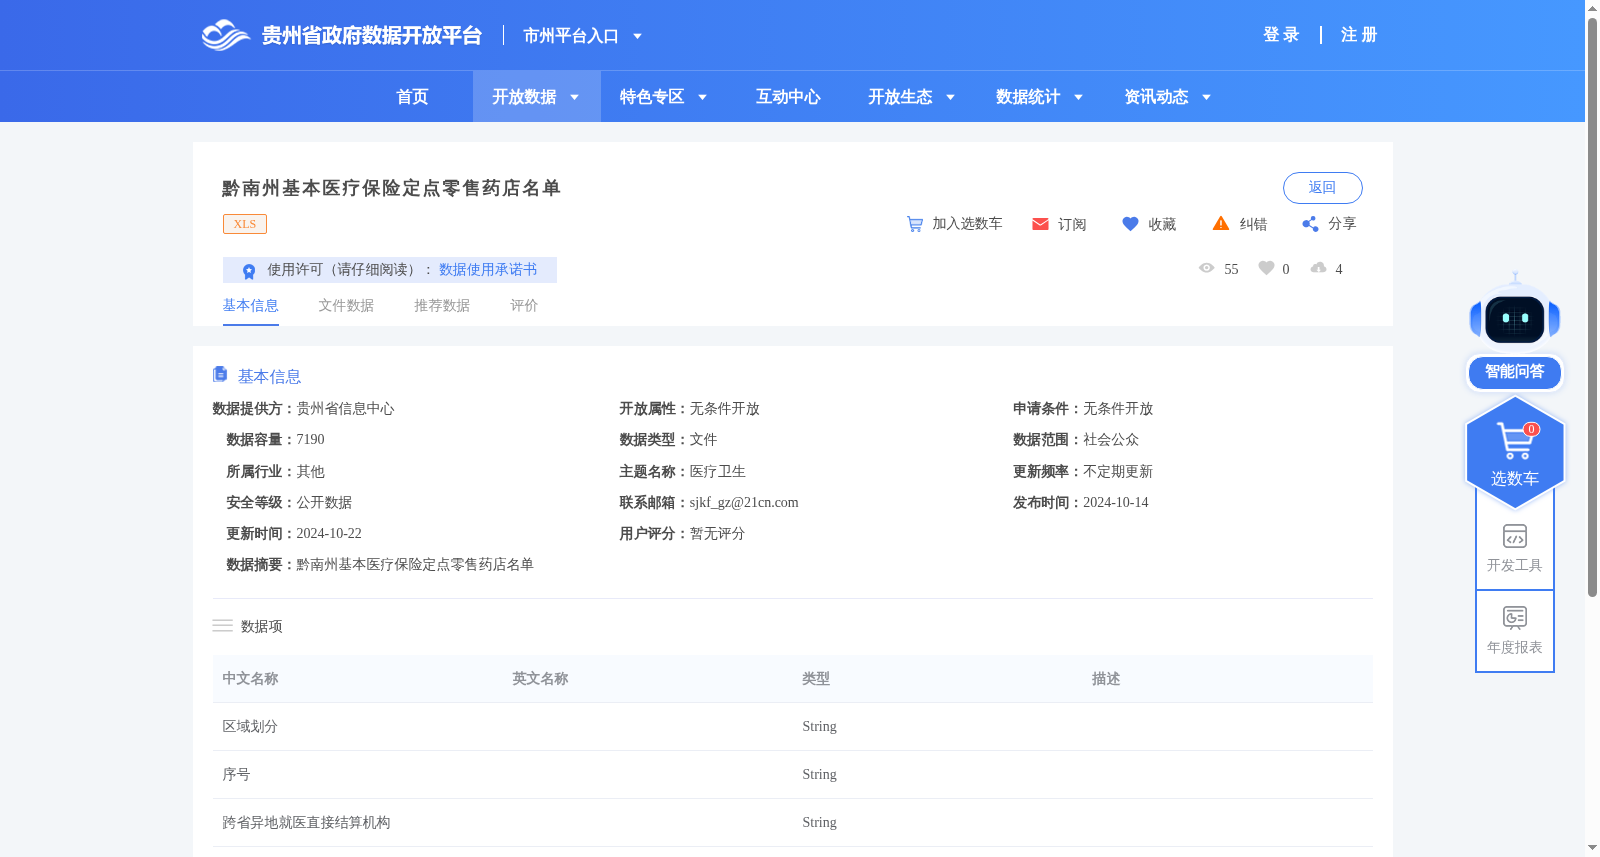Click the 数据项 list lines icon
This screenshot has width=1600, height=857.
pos(222,626)
